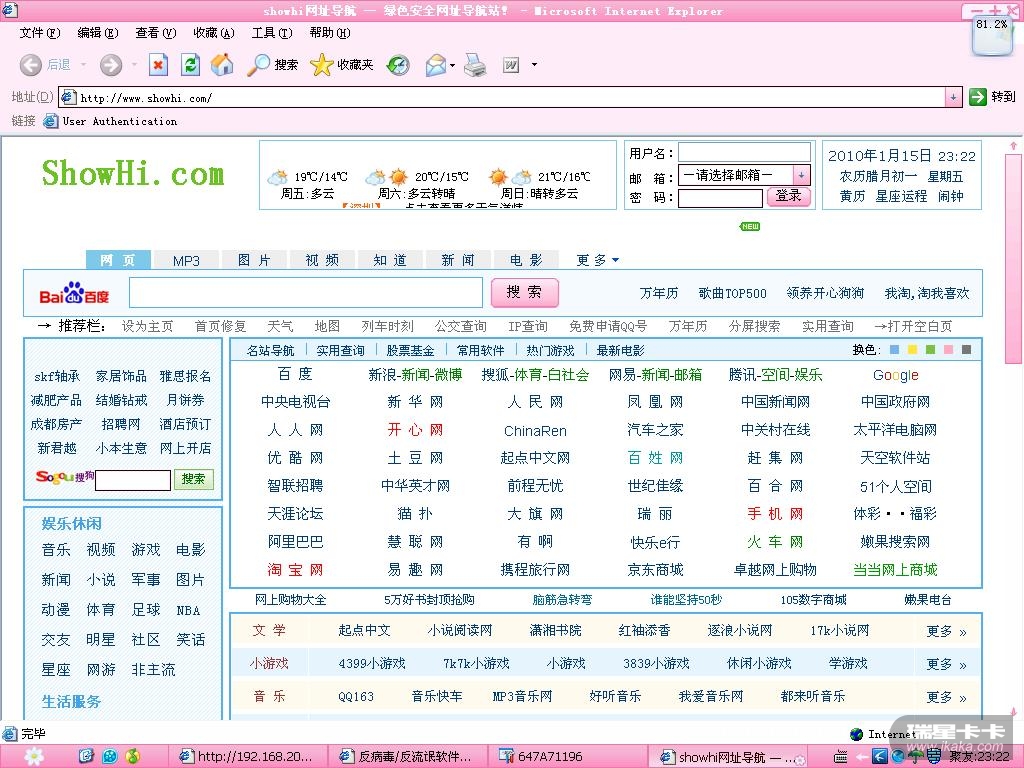Expand the 请选择邮箱 mailbox dropdown

point(801,174)
